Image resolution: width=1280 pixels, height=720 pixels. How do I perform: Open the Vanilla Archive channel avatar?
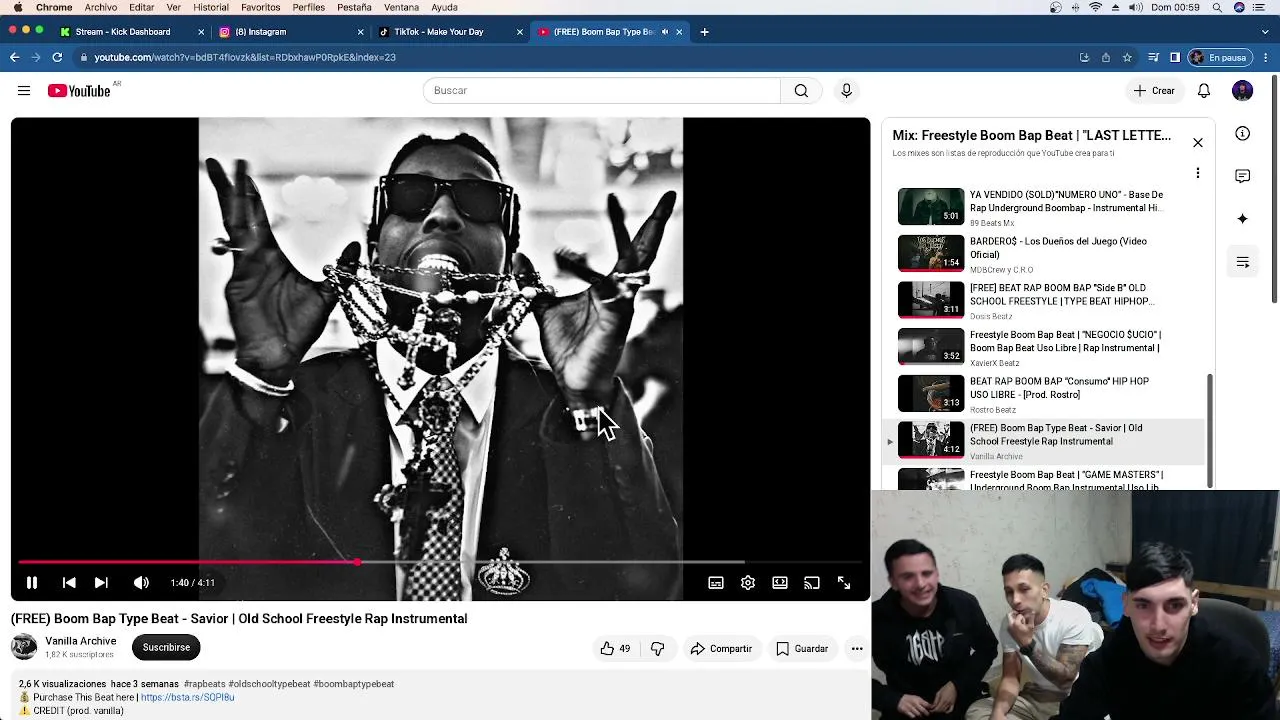pos(24,647)
